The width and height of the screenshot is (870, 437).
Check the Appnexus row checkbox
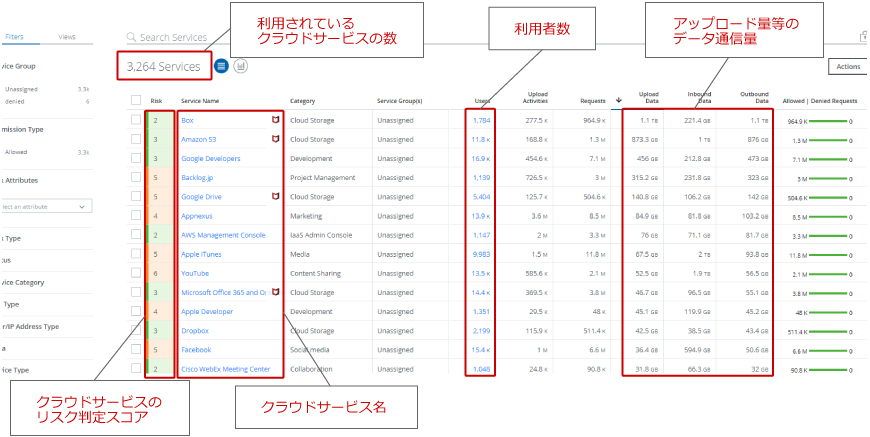click(x=136, y=216)
